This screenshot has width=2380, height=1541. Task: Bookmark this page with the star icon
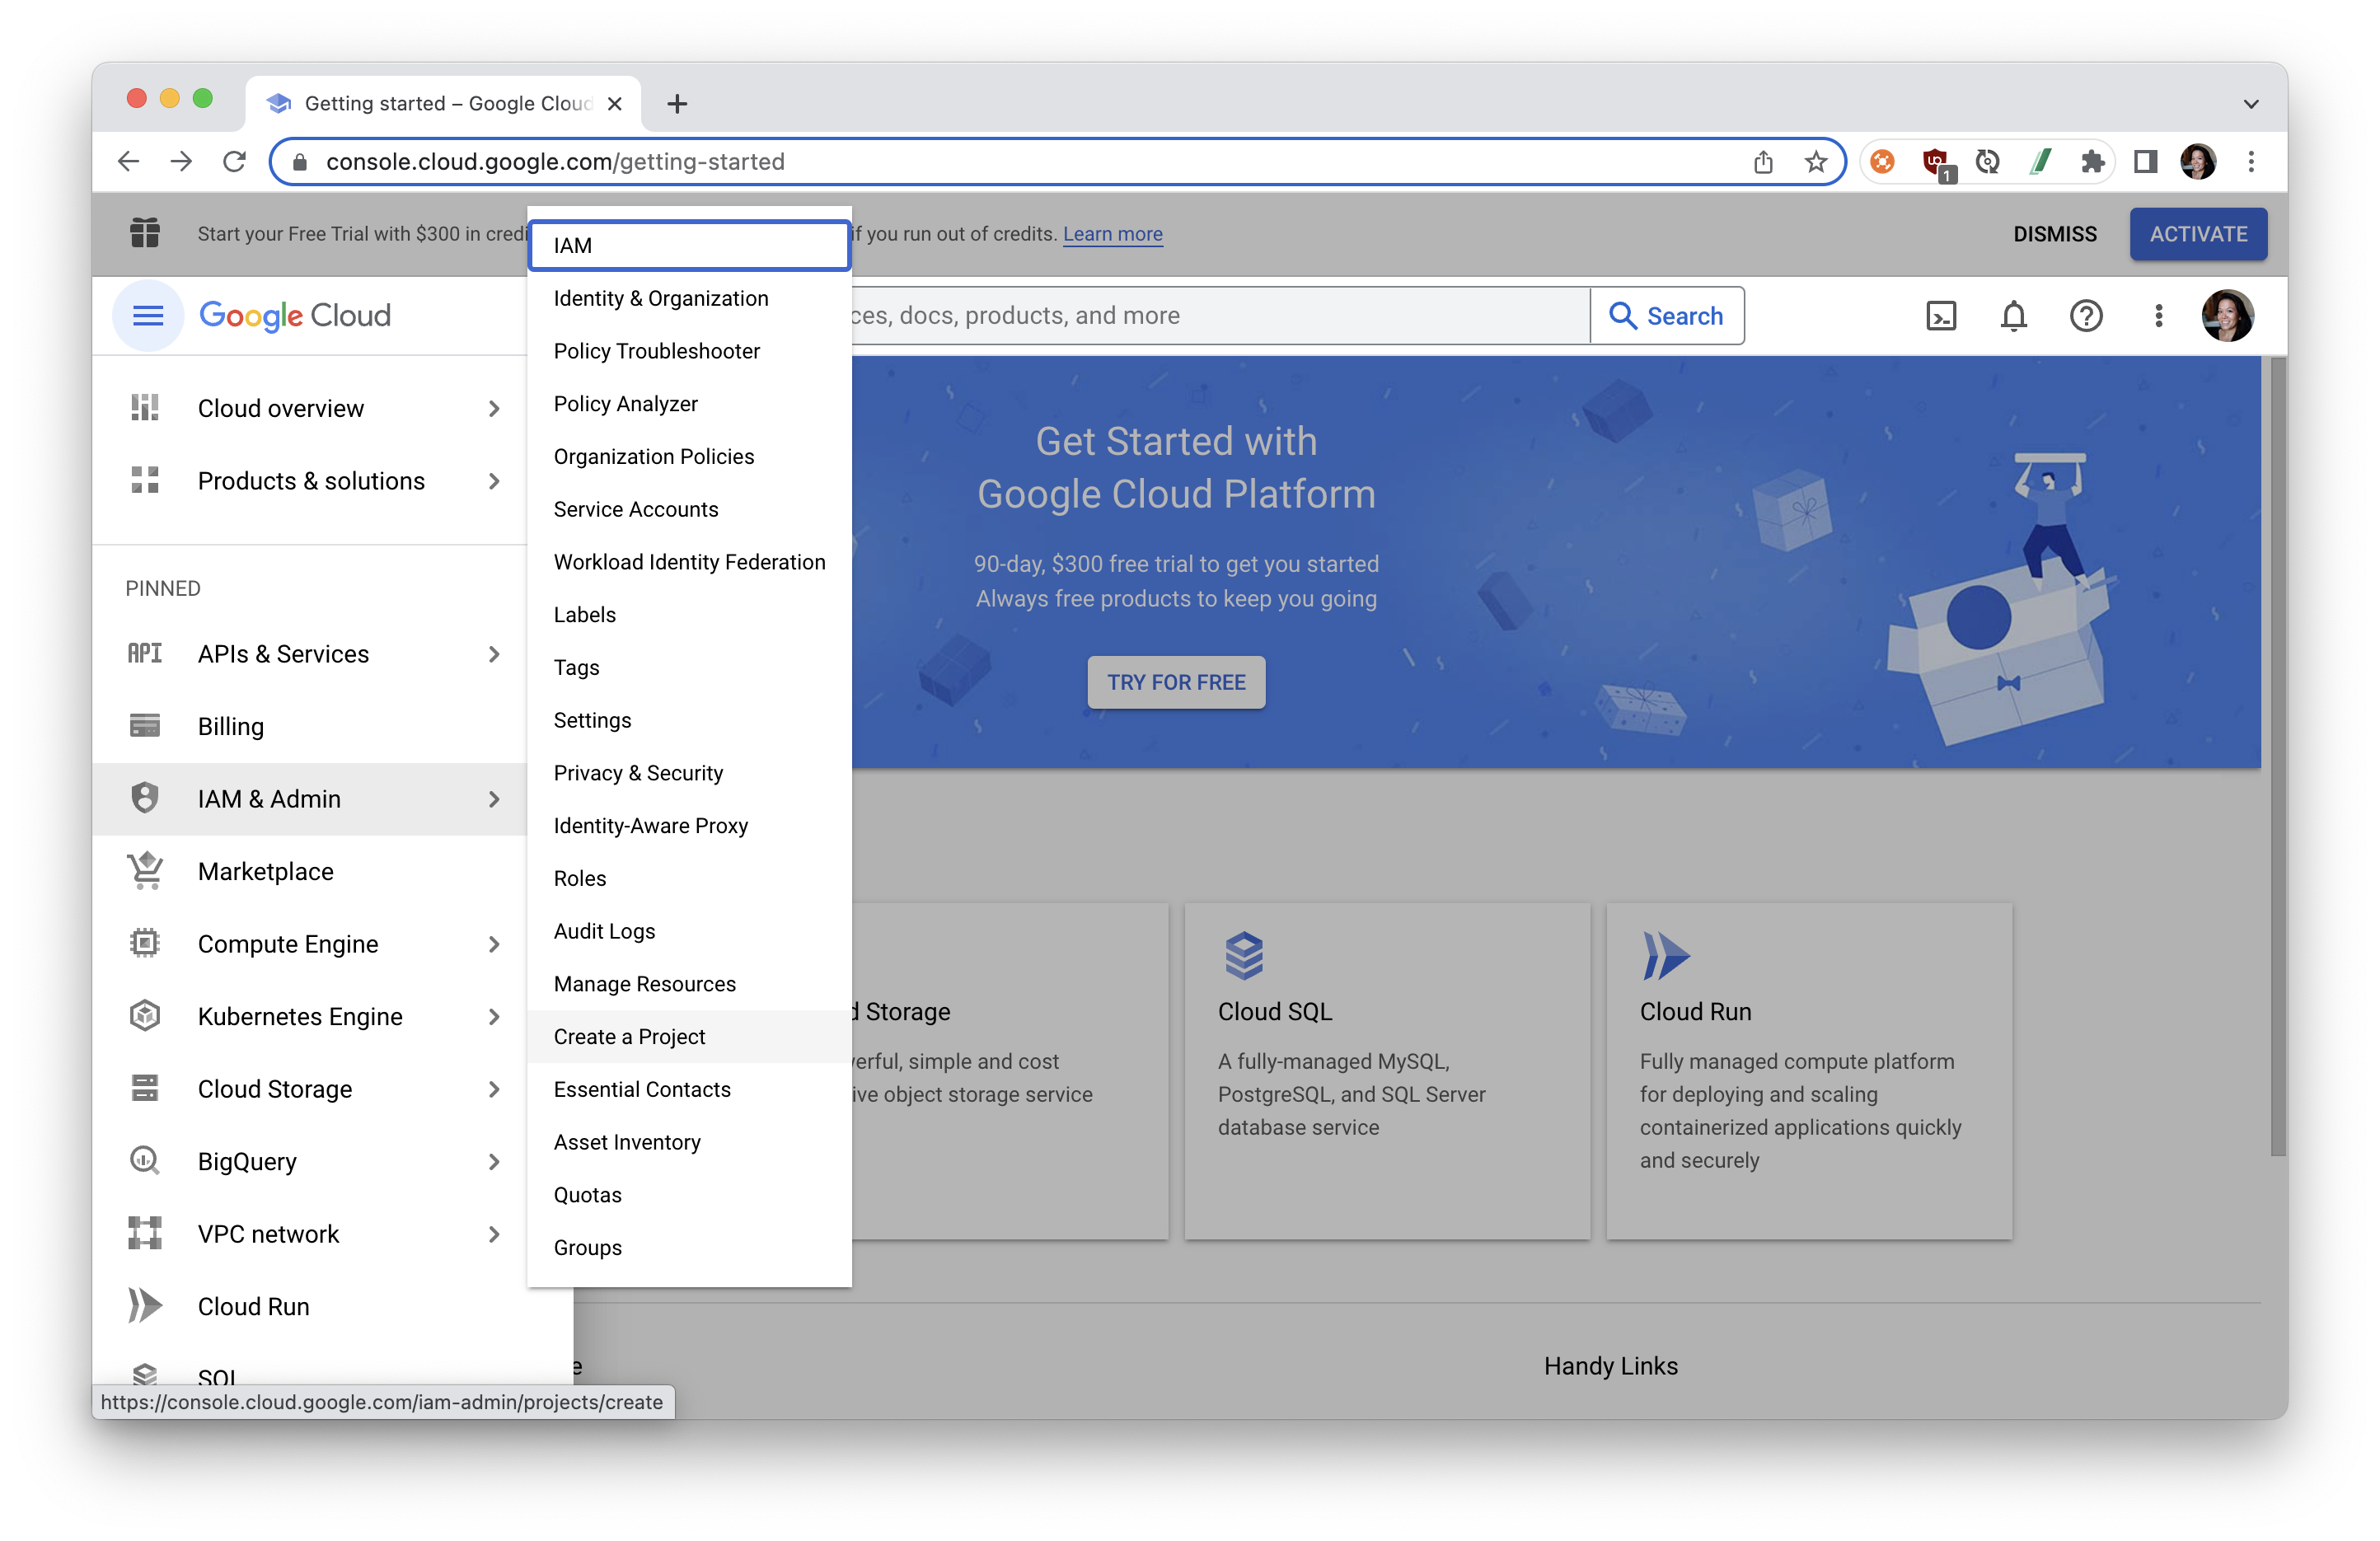pyautogui.click(x=1816, y=161)
